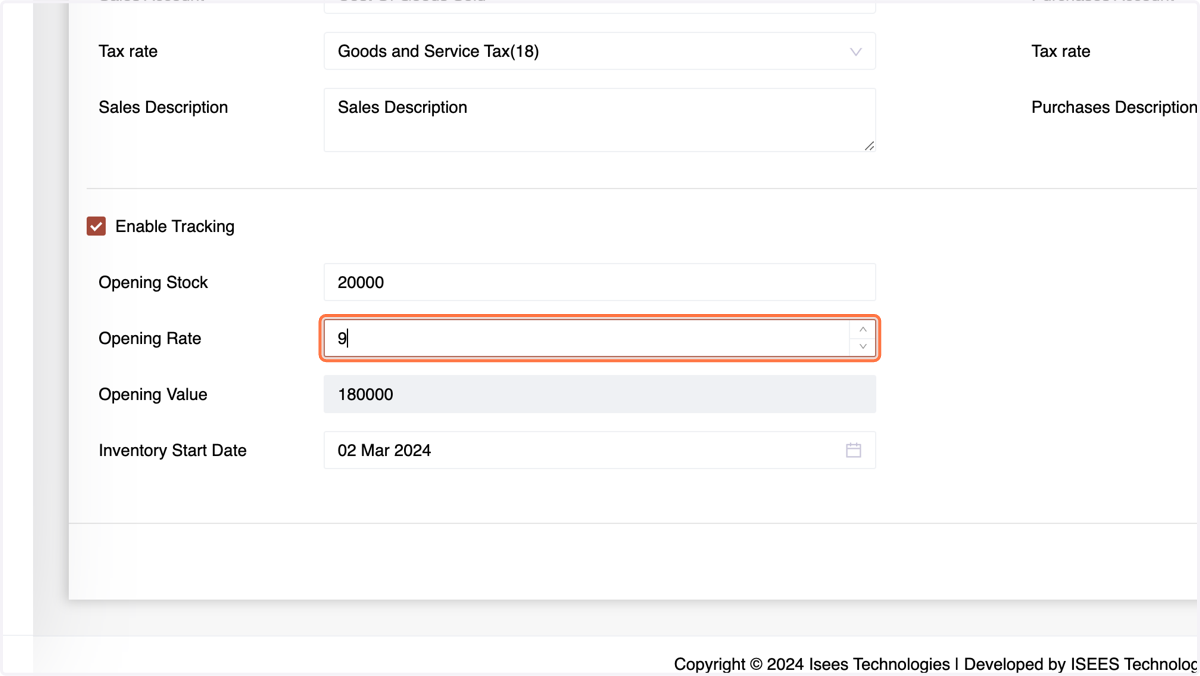The width and height of the screenshot is (1200, 676).
Task: Click the Inventory Start Date field
Action: coord(600,450)
